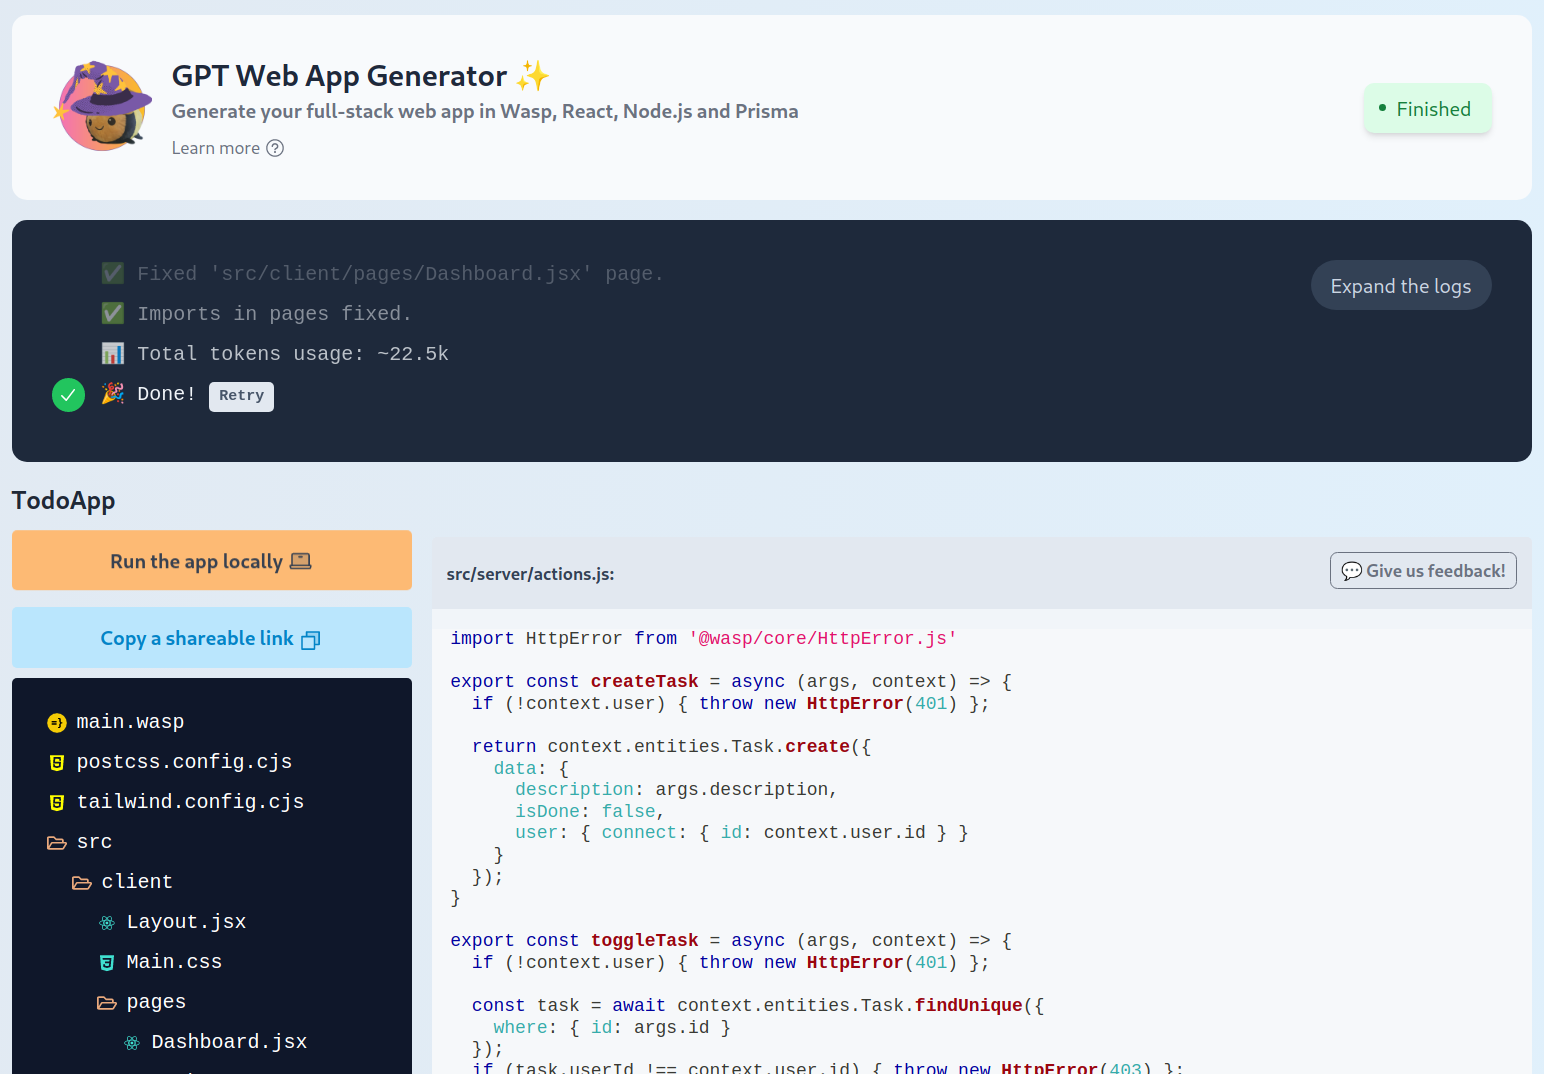Collapse the pages folder
The height and width of the screenshot is (1074, 1544).
[x=154, y=1002]
